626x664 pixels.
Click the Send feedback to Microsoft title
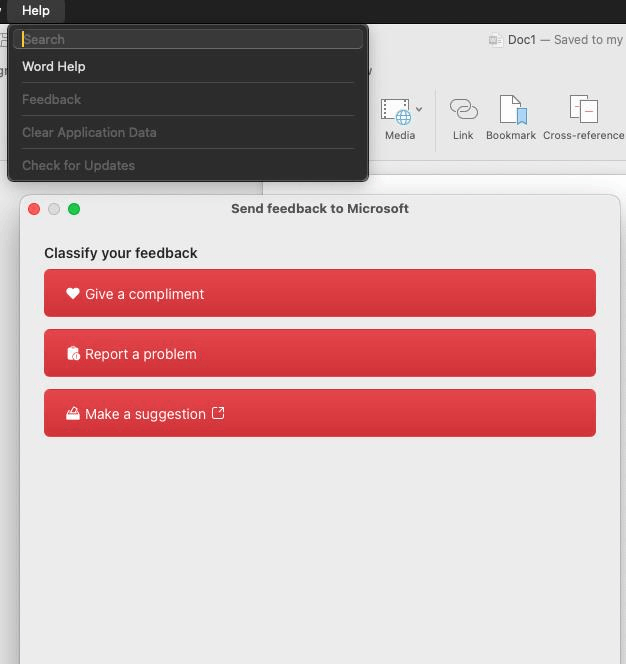click(320, 209)
